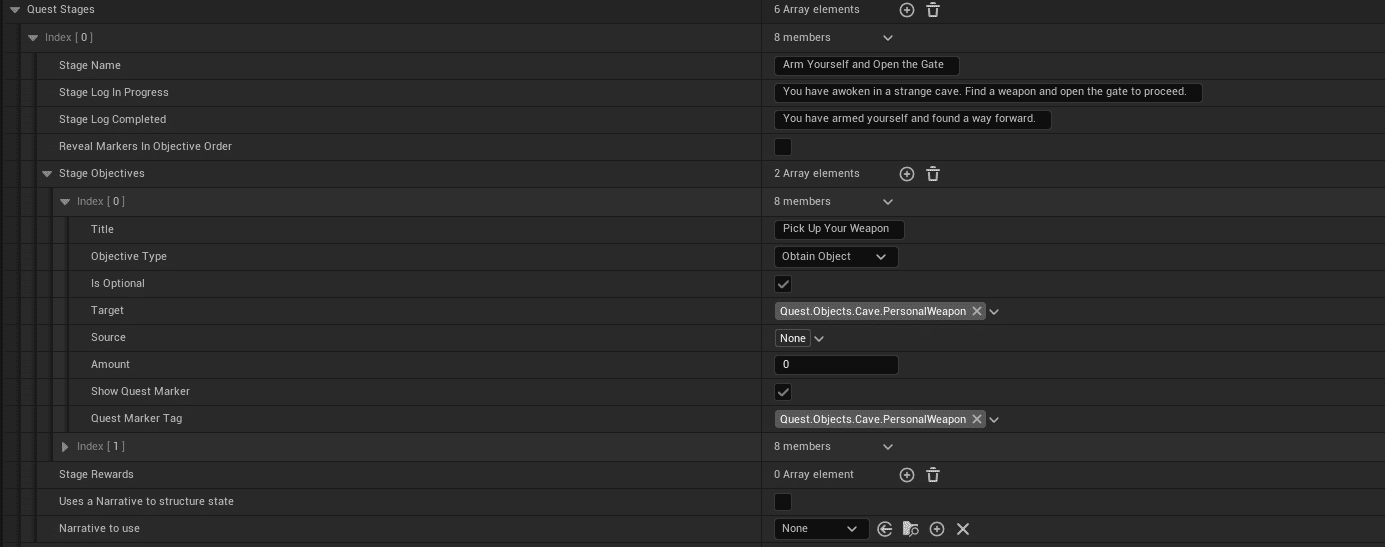1385x547 pixels.
Task: Collapse Quest Stages Index [0]
Action: point(33,38)
